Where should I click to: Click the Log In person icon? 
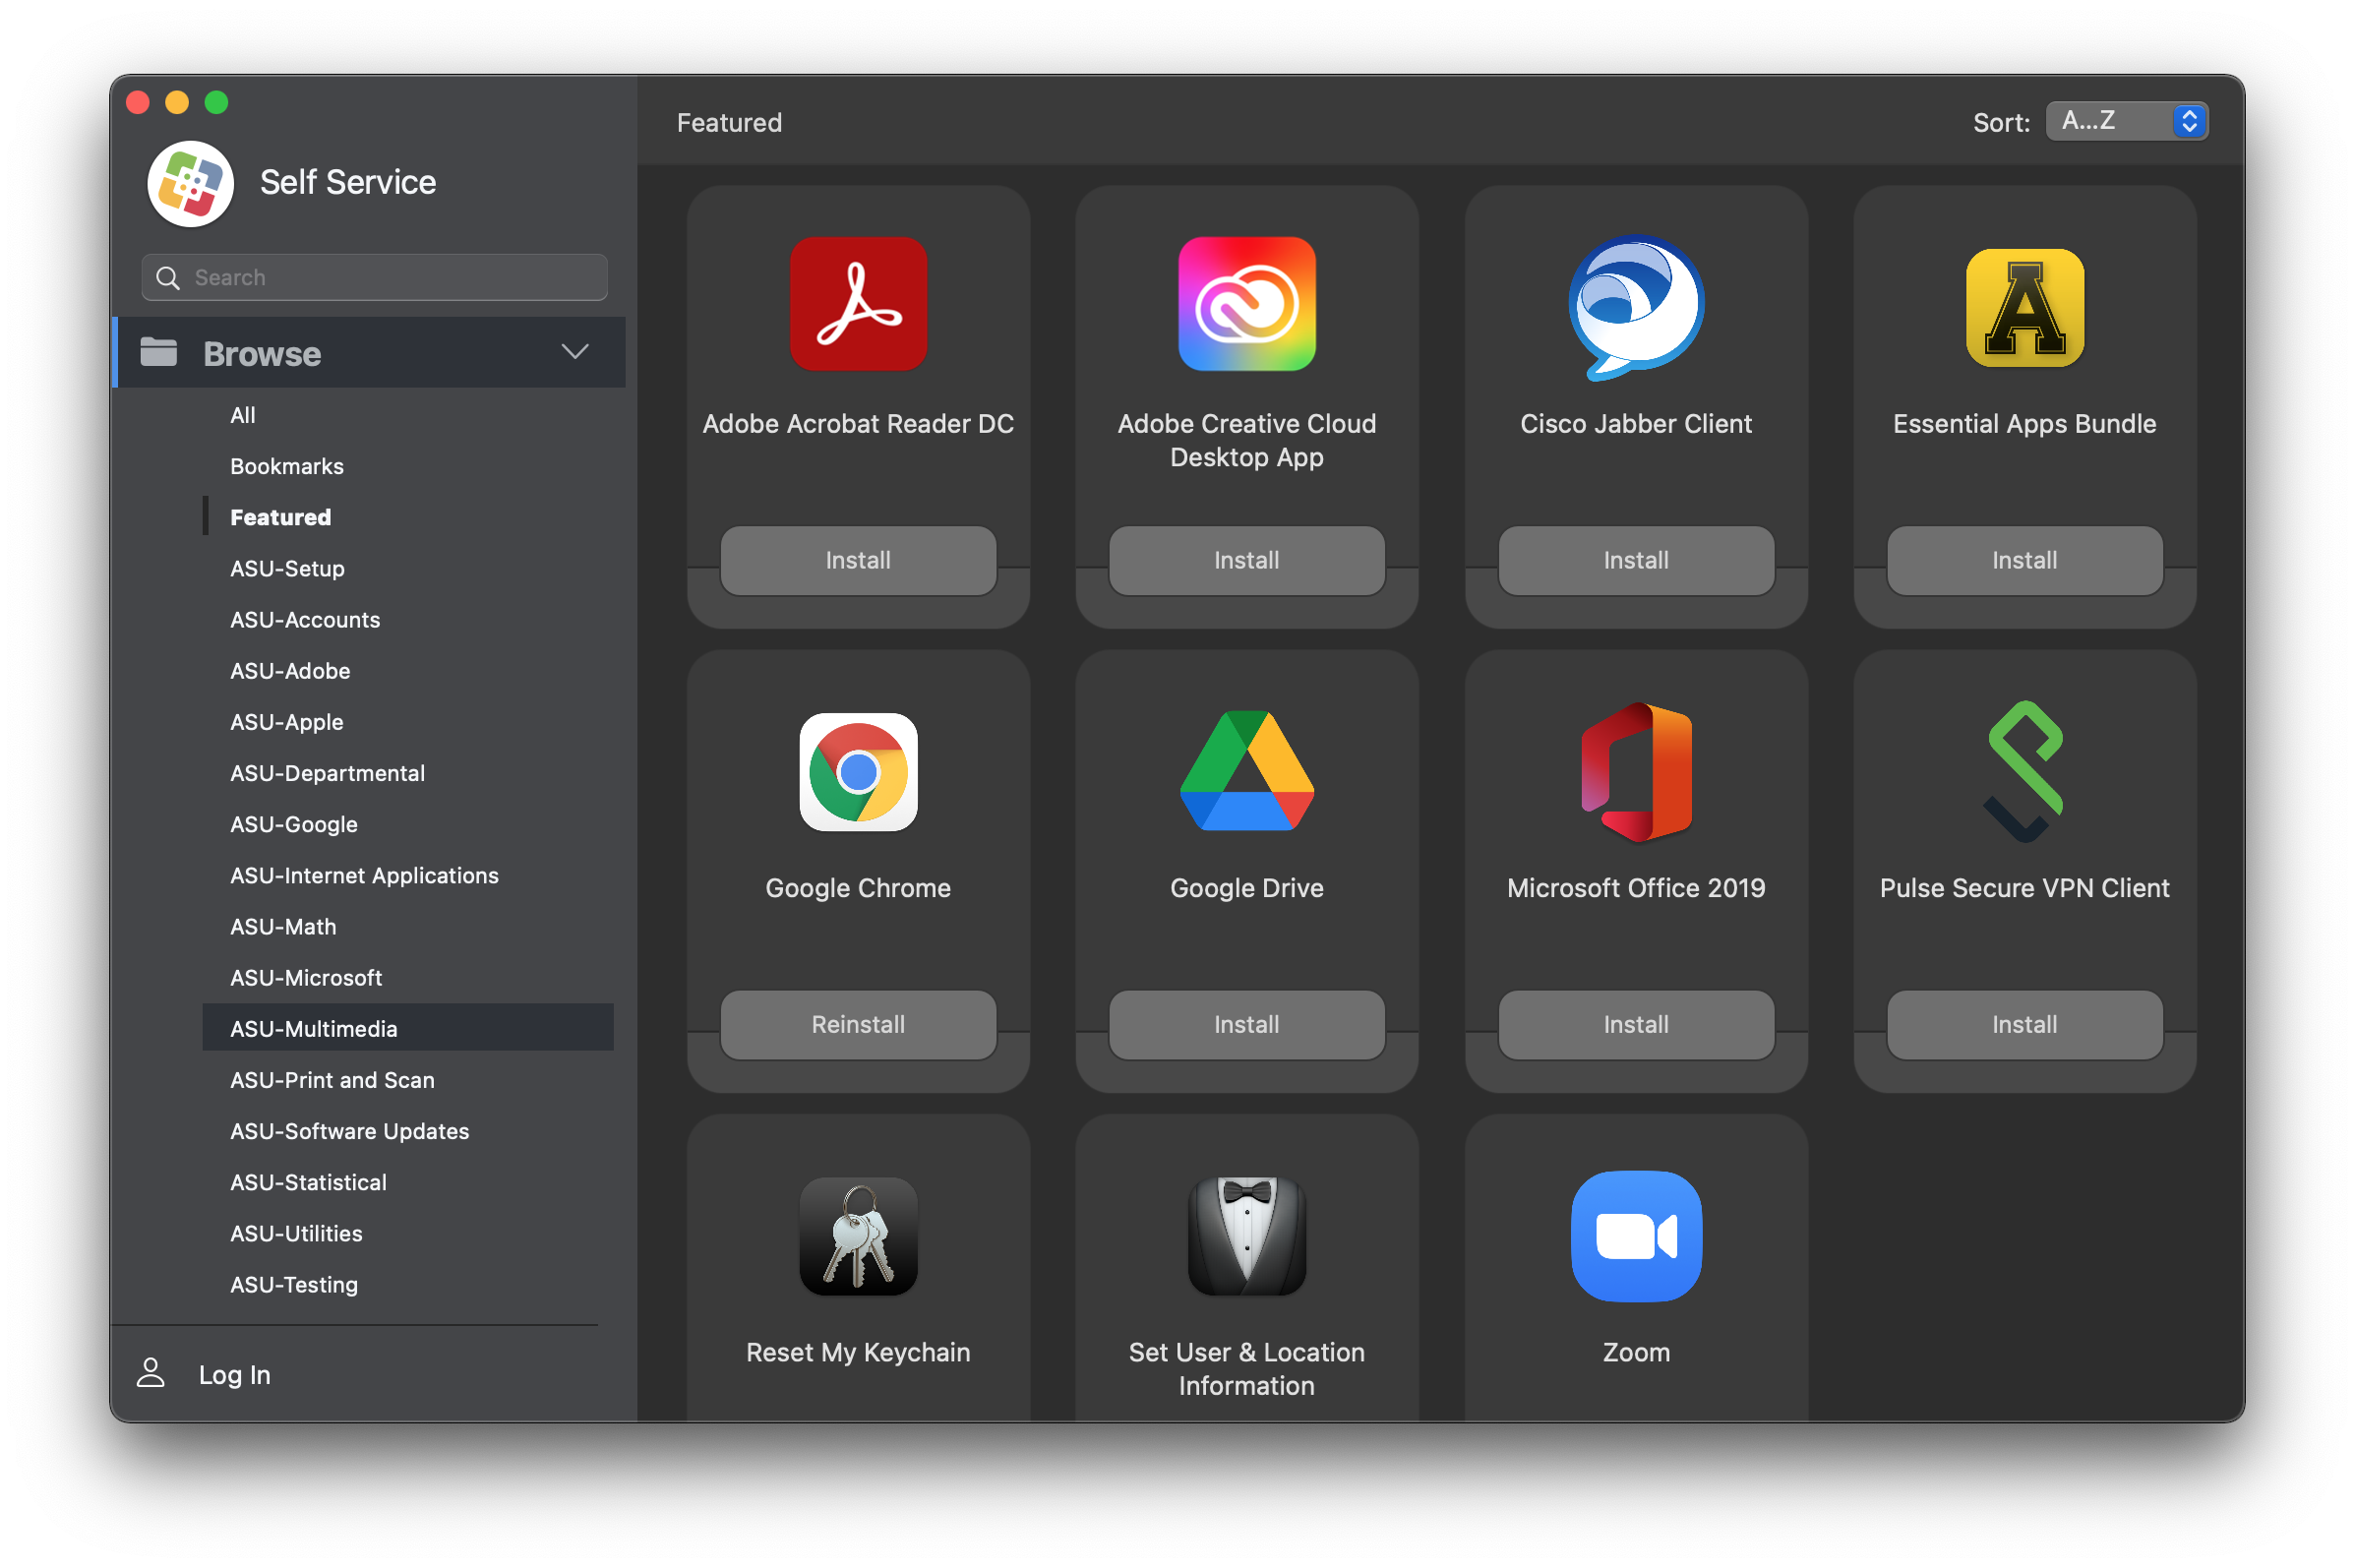[150, 1373]
